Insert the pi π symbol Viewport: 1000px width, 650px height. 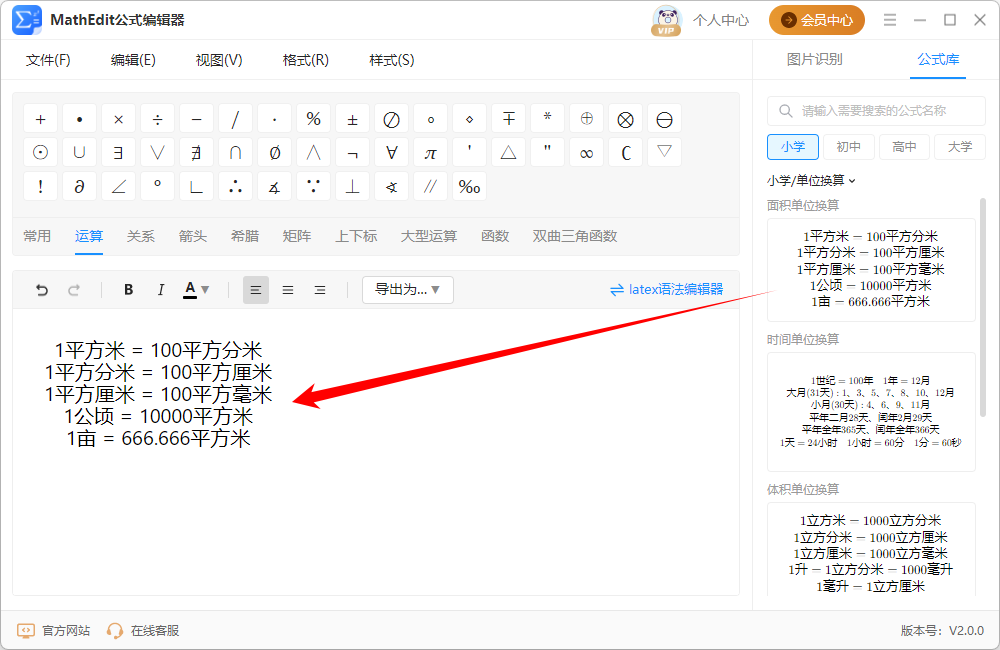(430, 152)
